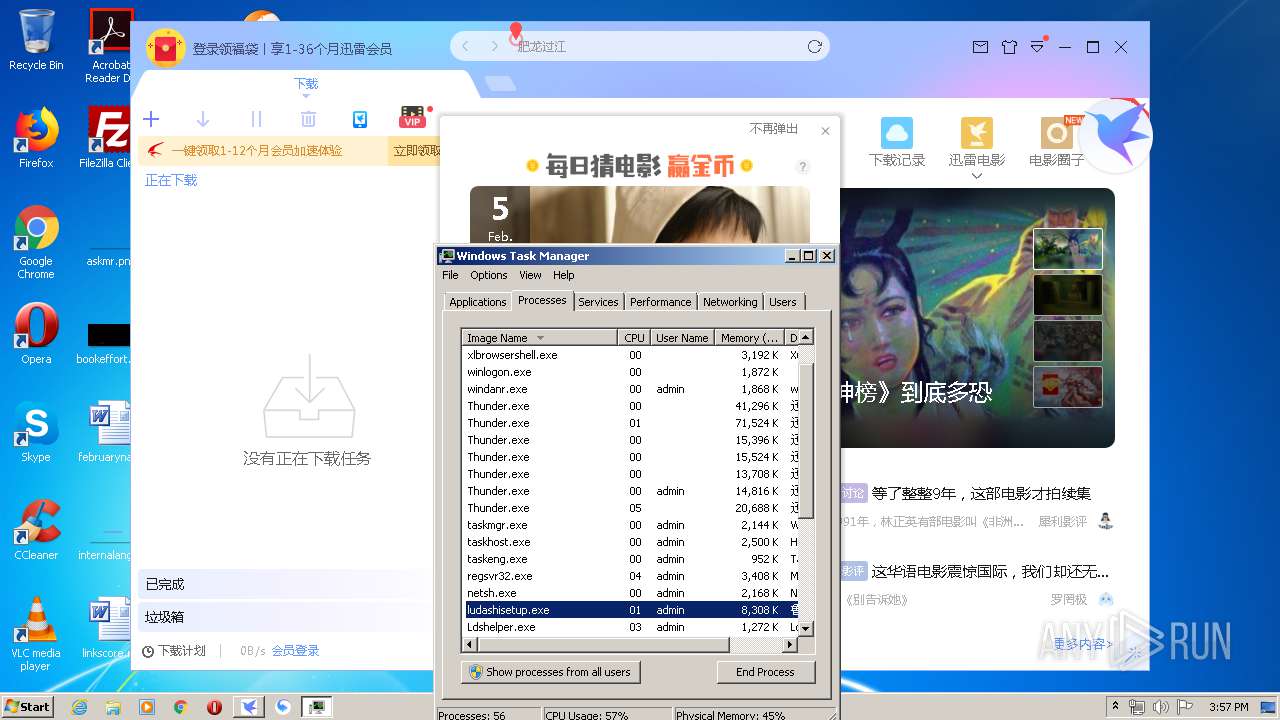Add a new download task (plus icon)
Screen dimensions: 1280x720
click(x=151, y=119)
